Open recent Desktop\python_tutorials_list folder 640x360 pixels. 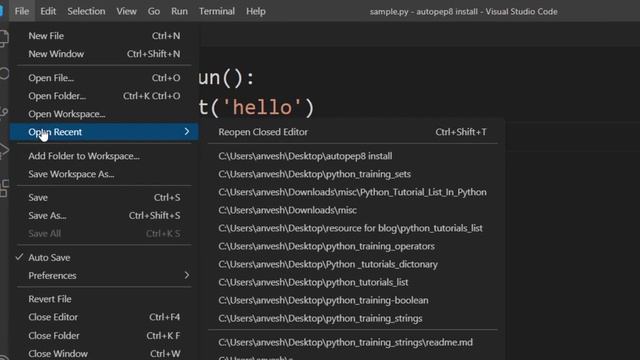tap(353, 282)
